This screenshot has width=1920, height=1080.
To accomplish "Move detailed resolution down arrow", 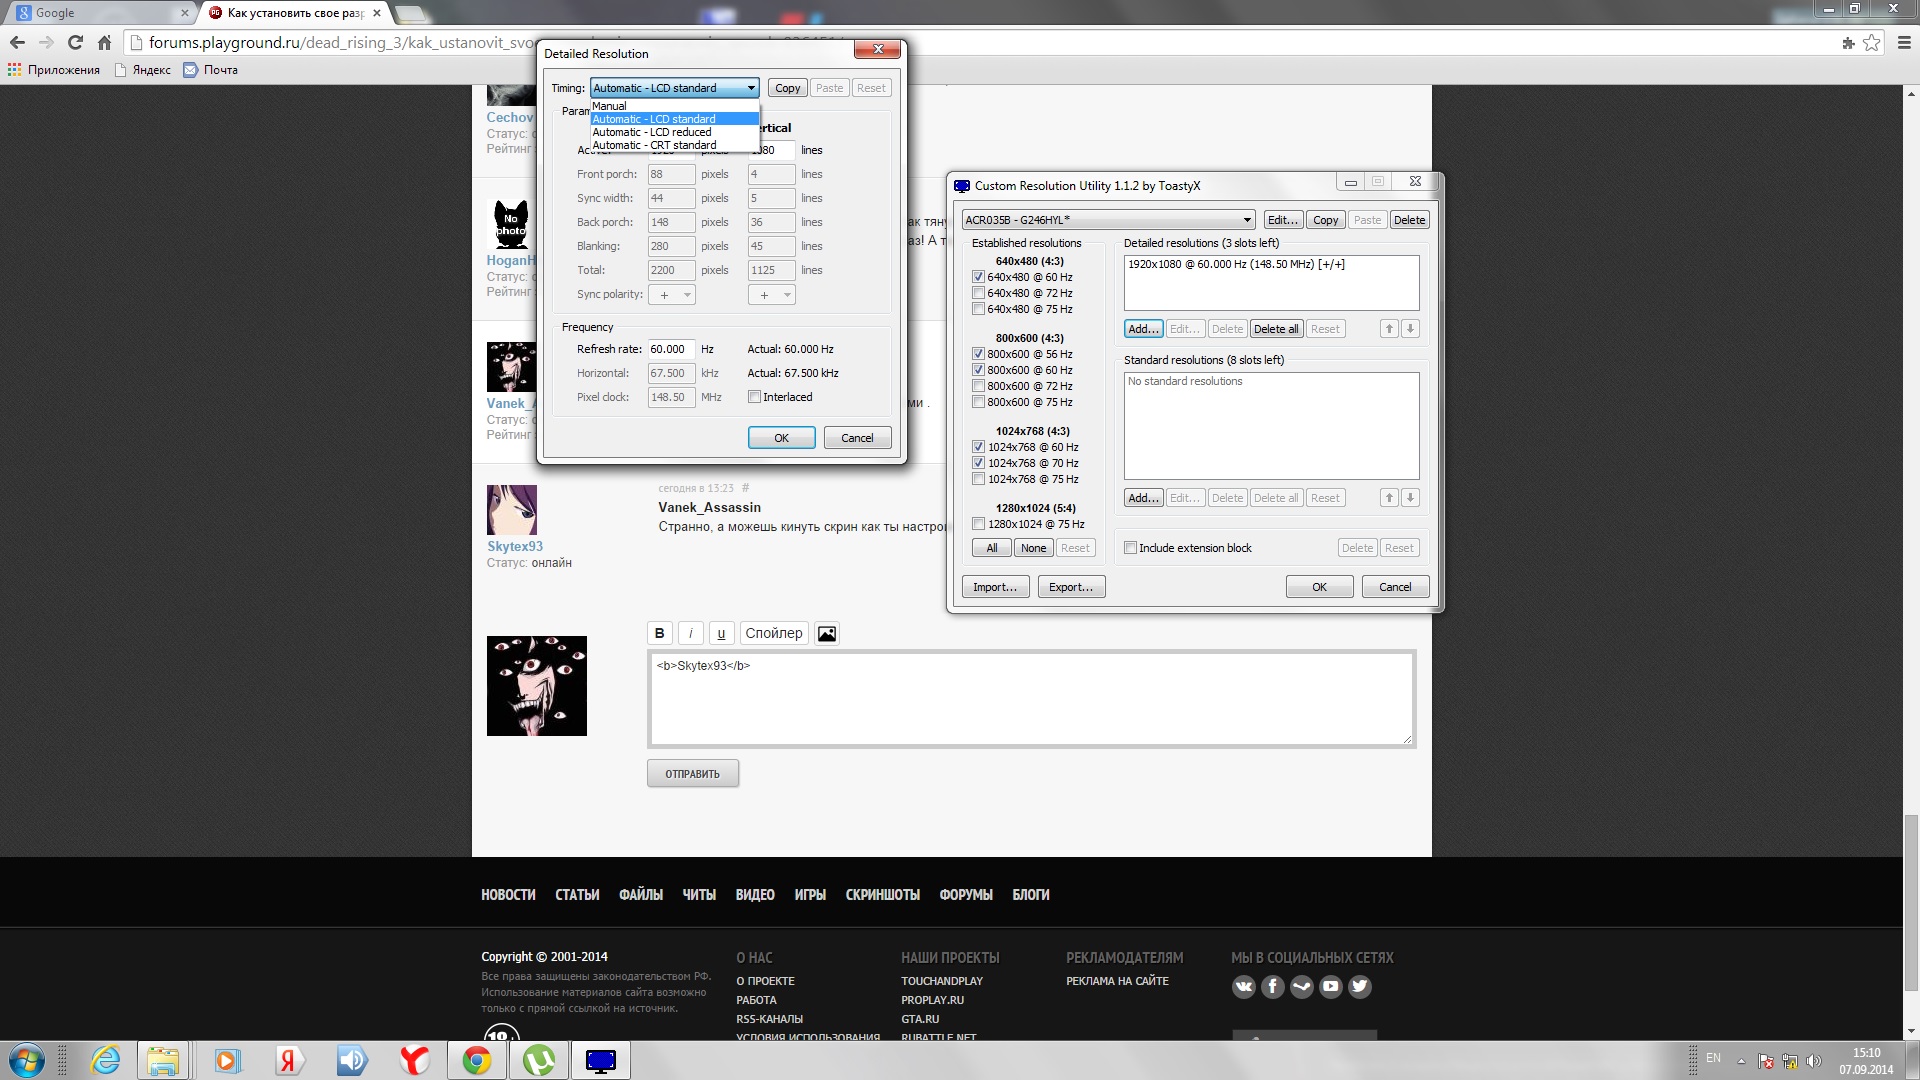I will pyautogui.click(x=1410, y=329).
